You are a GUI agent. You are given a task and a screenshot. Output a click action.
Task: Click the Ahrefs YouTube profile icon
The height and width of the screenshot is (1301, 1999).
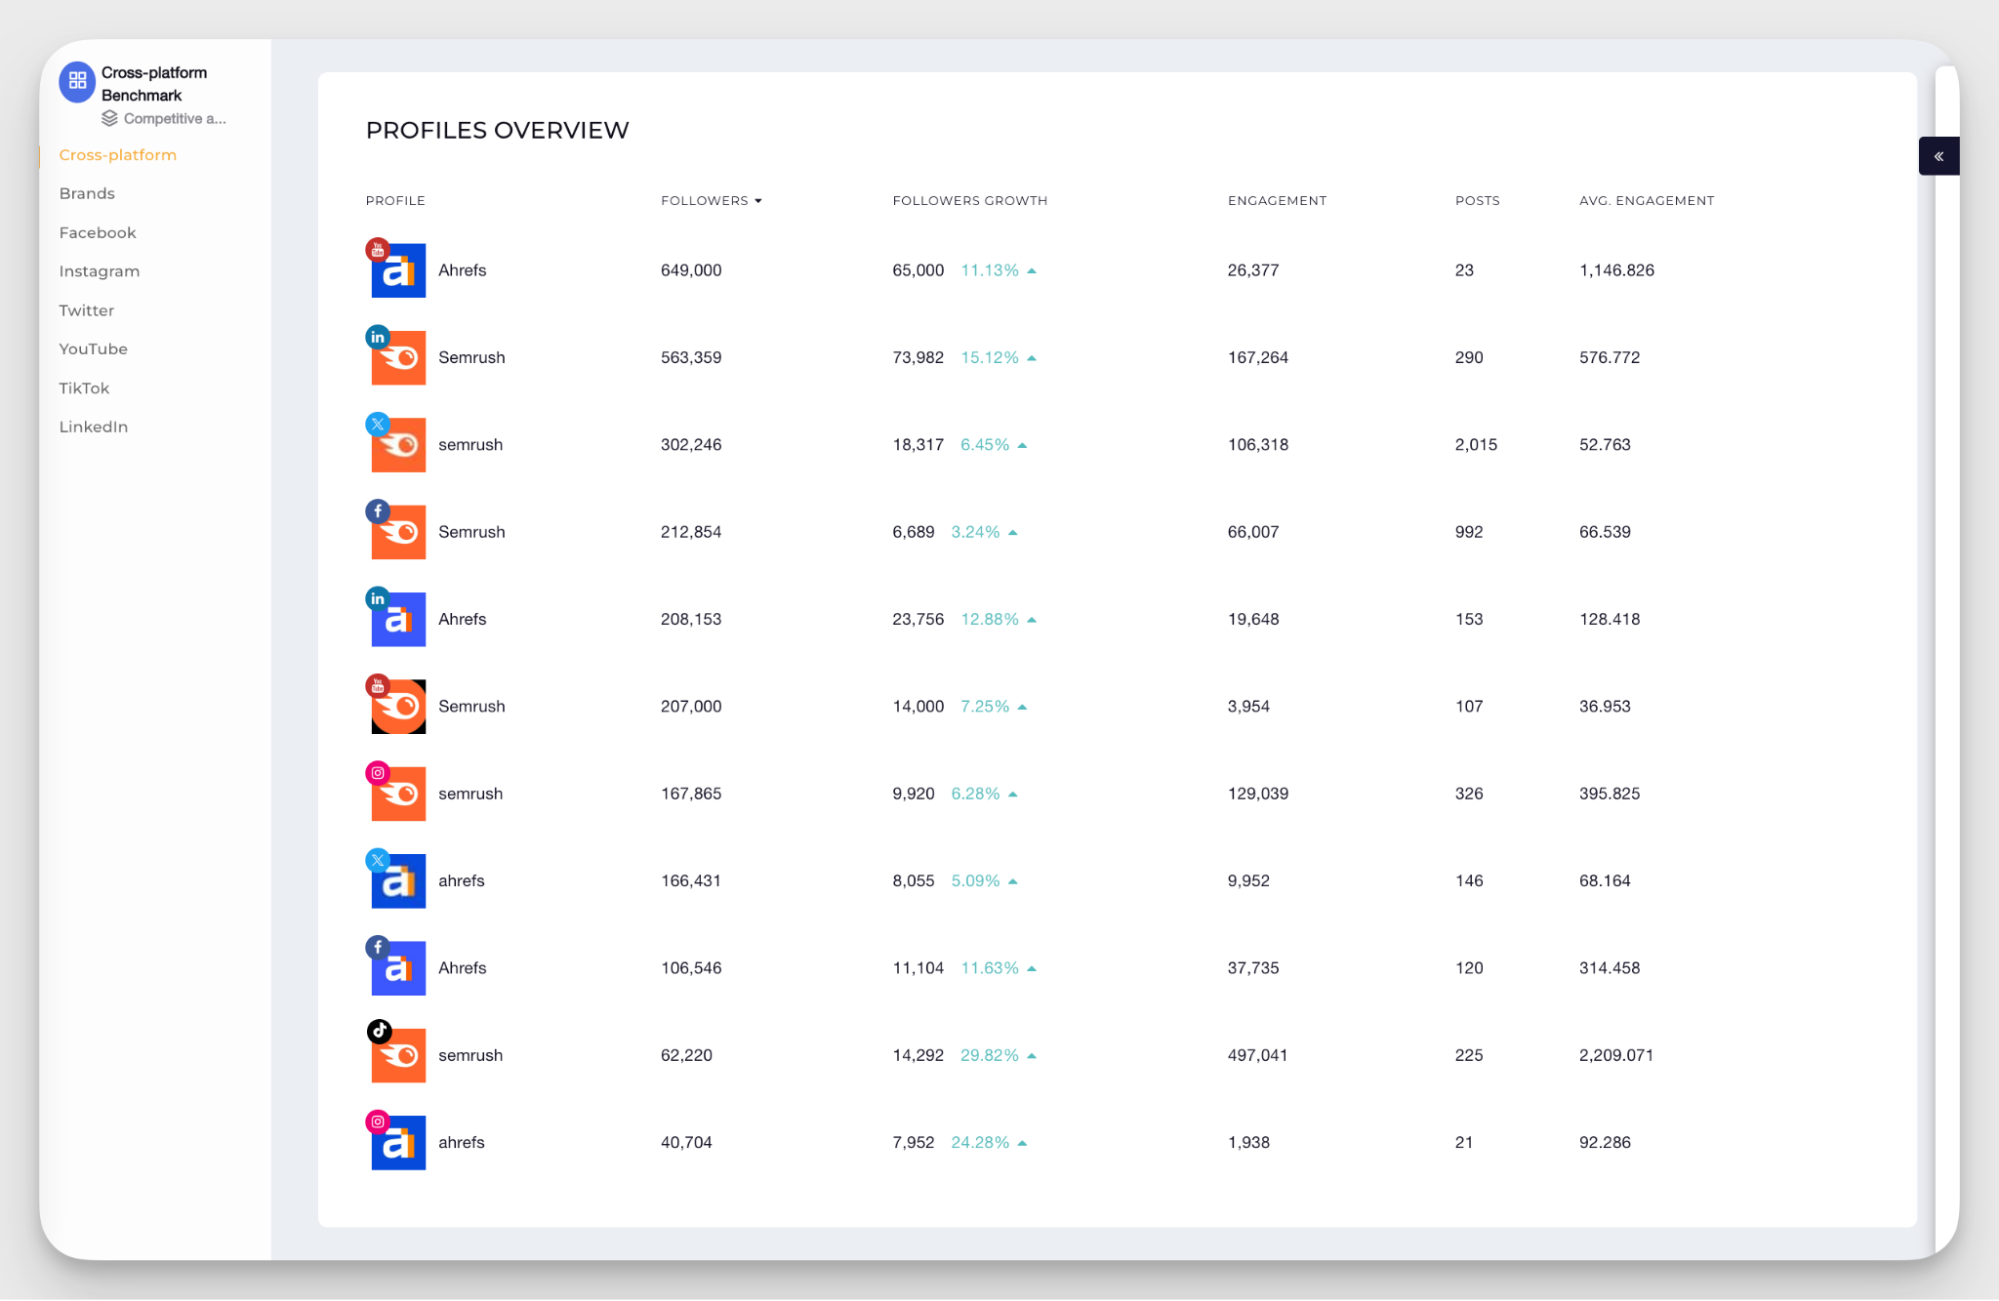tap(397, 270)
